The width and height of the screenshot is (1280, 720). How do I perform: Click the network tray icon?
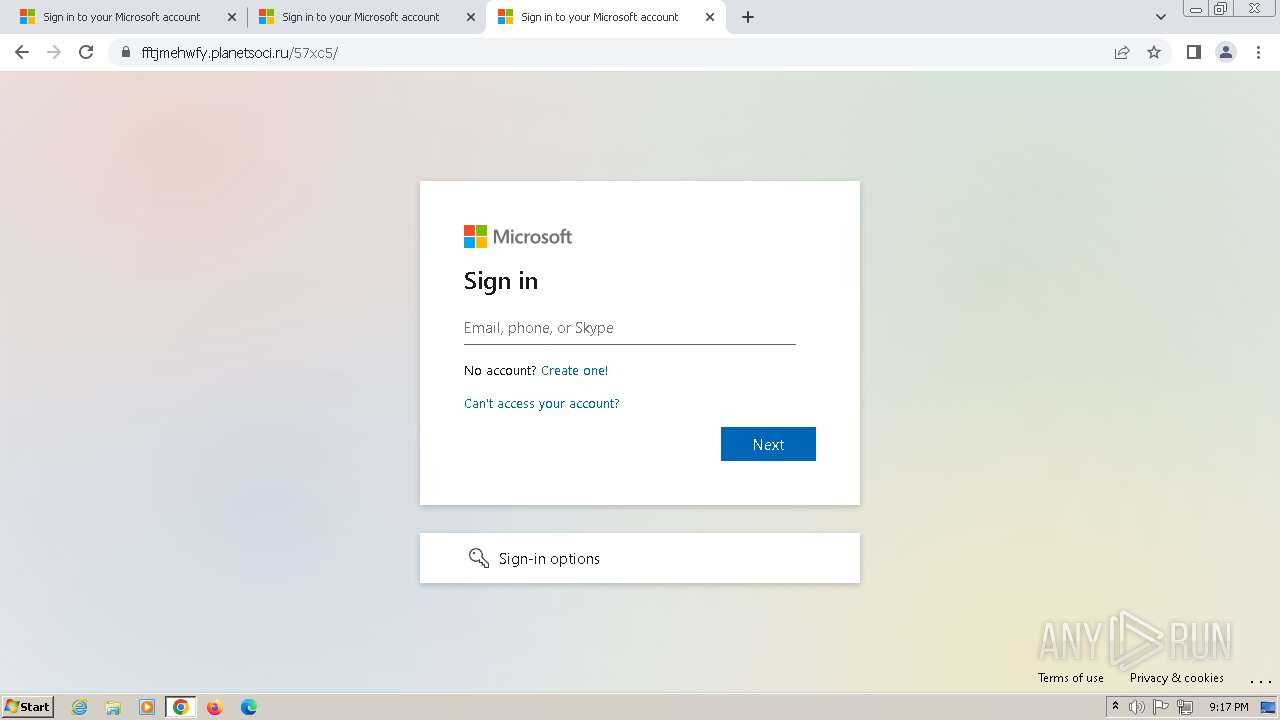1185,707
